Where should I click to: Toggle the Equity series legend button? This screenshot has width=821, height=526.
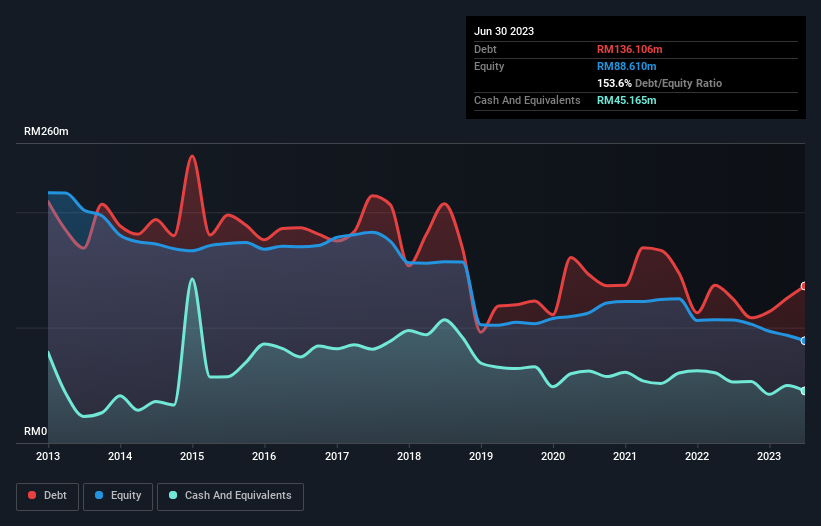tap(118, 496)
